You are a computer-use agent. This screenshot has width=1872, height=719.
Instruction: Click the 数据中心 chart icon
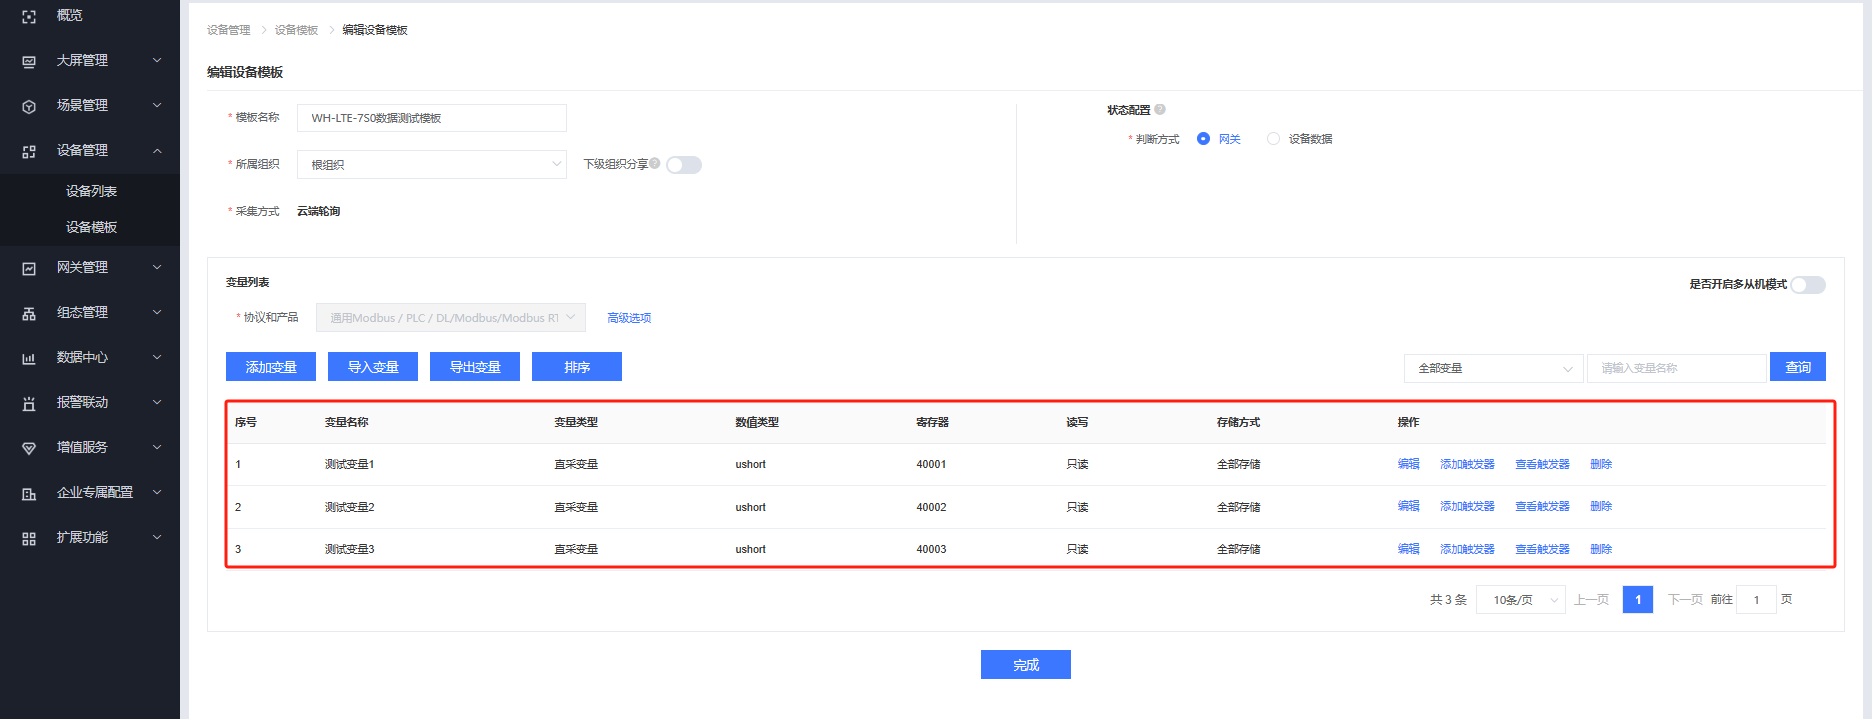point(29,359)
